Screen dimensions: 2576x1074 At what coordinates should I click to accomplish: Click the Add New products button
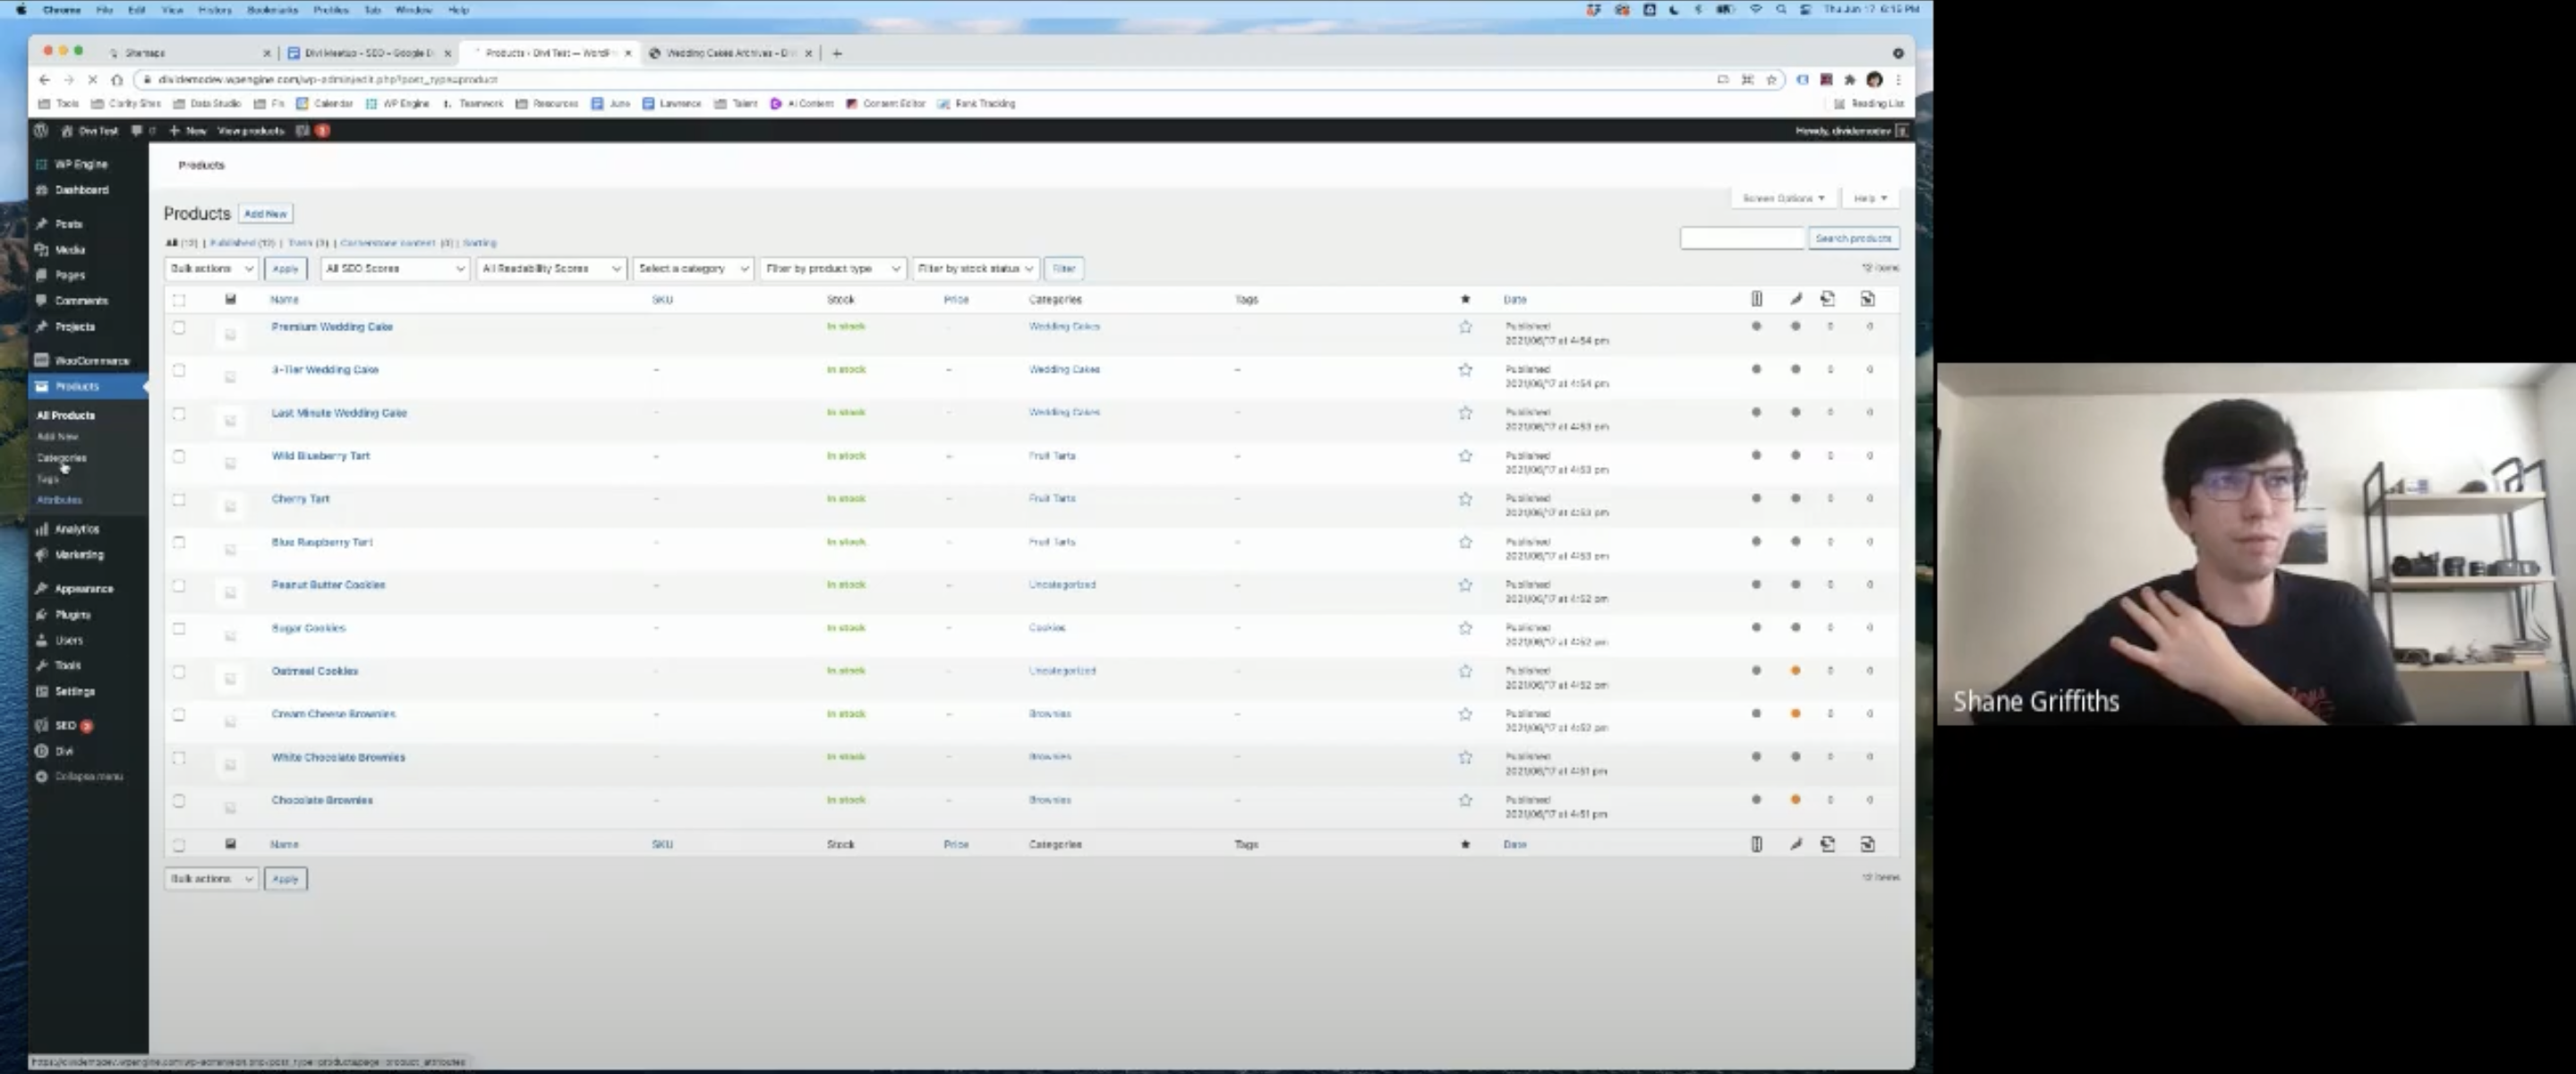265,214
